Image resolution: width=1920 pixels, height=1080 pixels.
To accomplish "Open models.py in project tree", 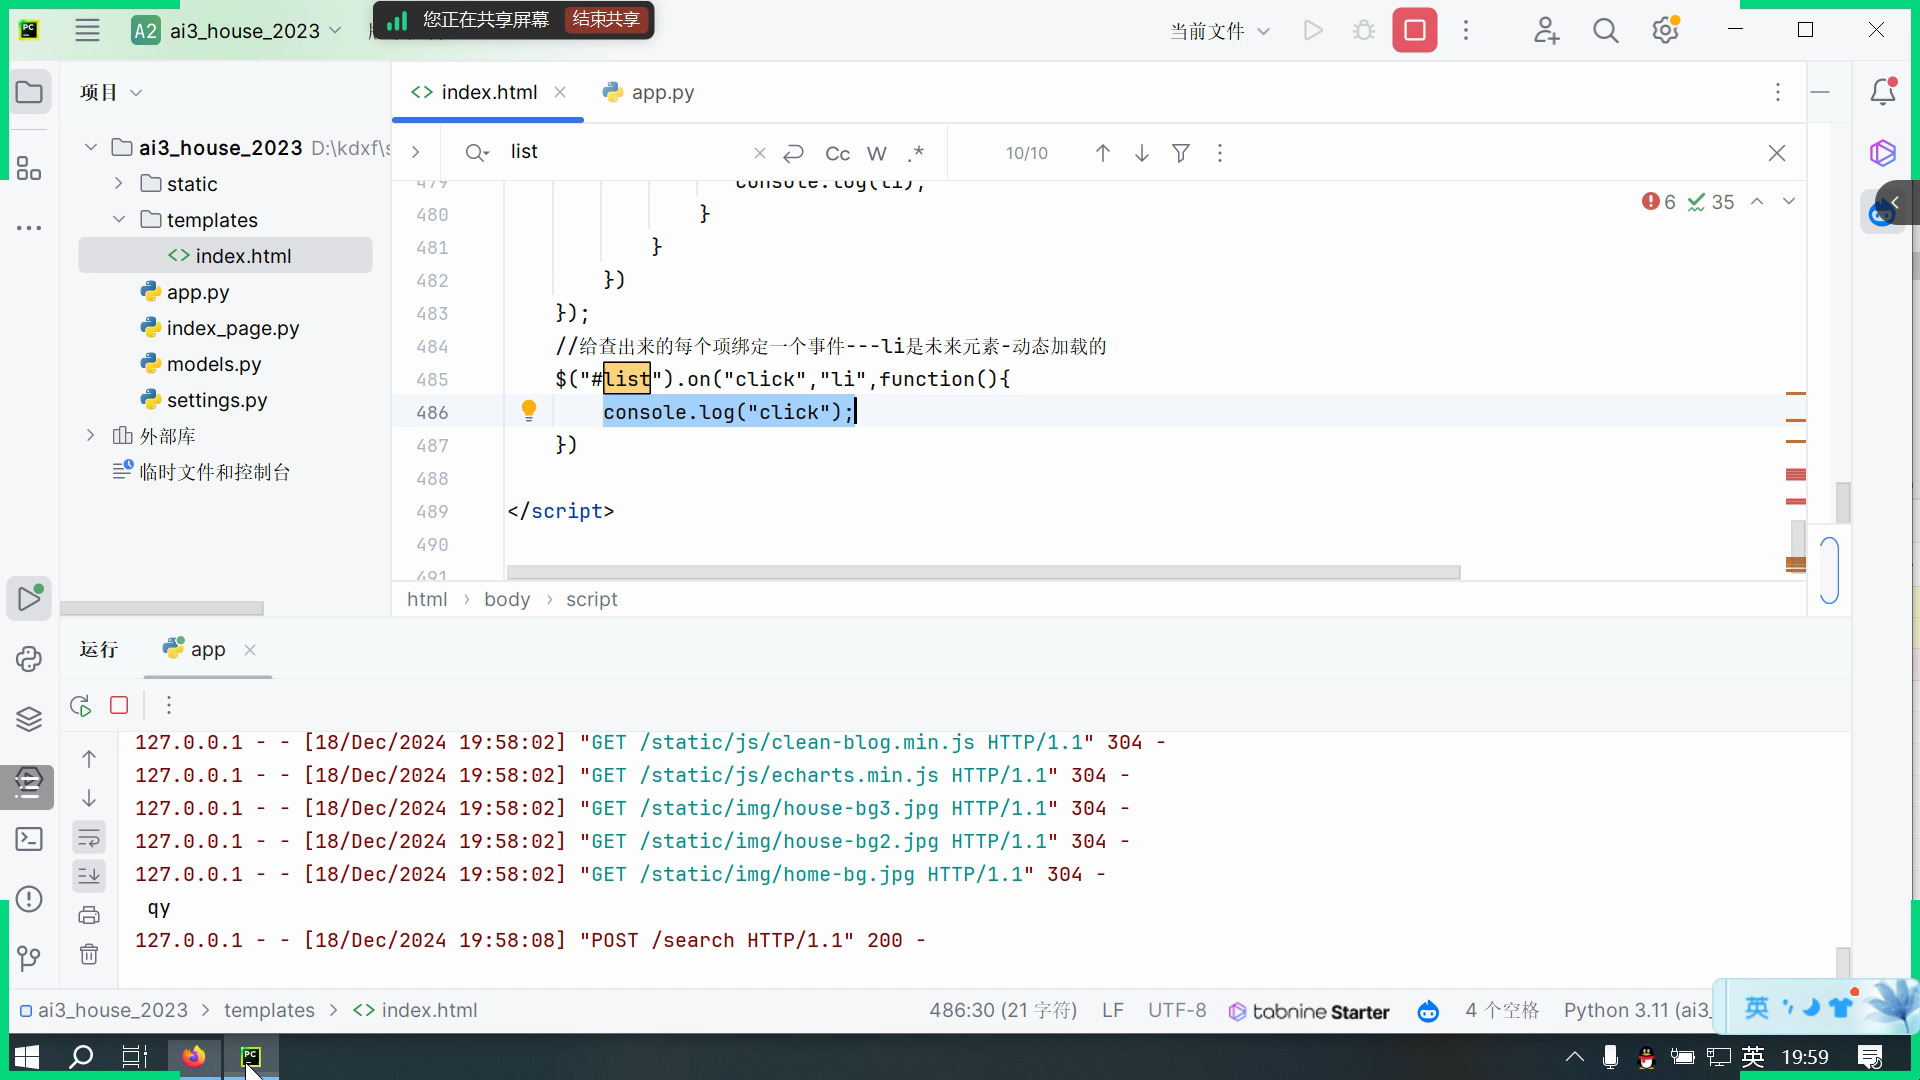I will click(x=213, y=364).
